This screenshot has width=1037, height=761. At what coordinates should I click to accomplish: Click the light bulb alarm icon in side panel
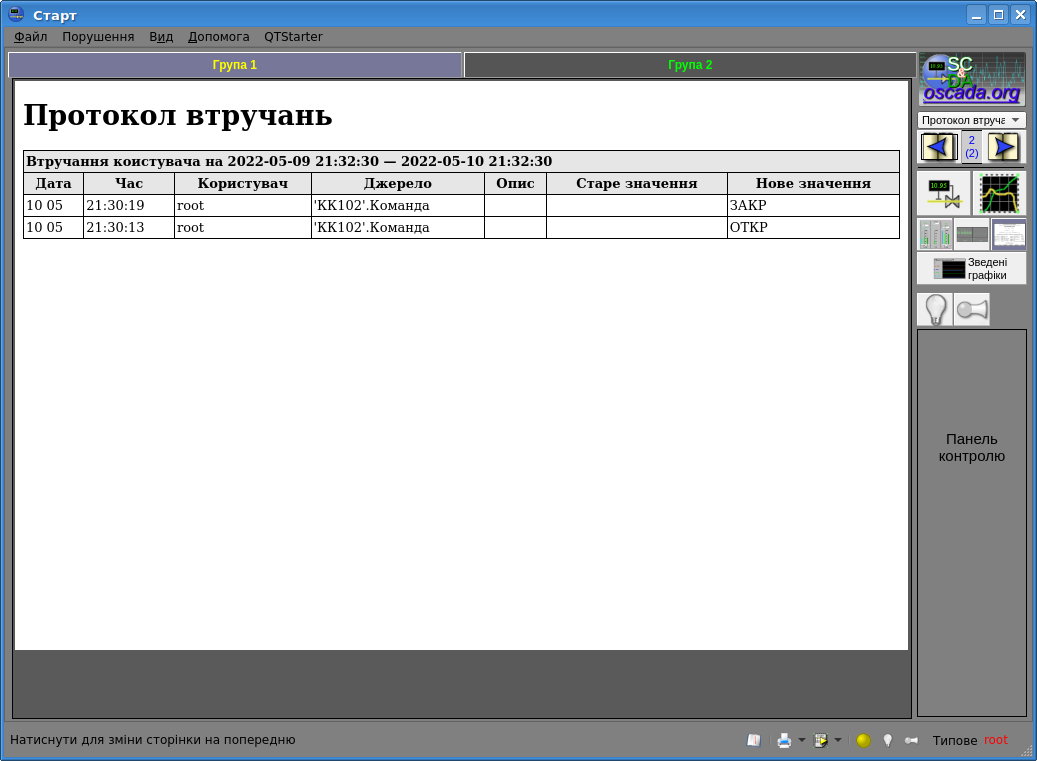pos(935,310)
